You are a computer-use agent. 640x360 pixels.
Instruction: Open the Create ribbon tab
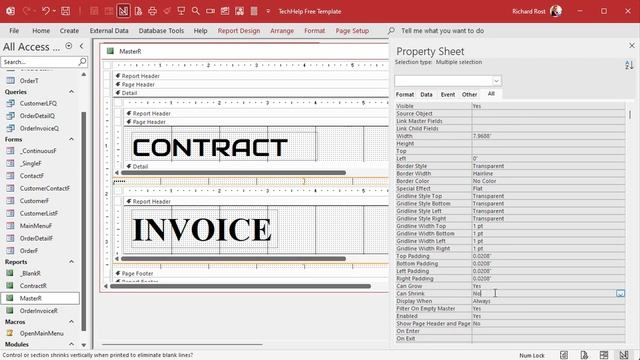(x=69, y=31)
